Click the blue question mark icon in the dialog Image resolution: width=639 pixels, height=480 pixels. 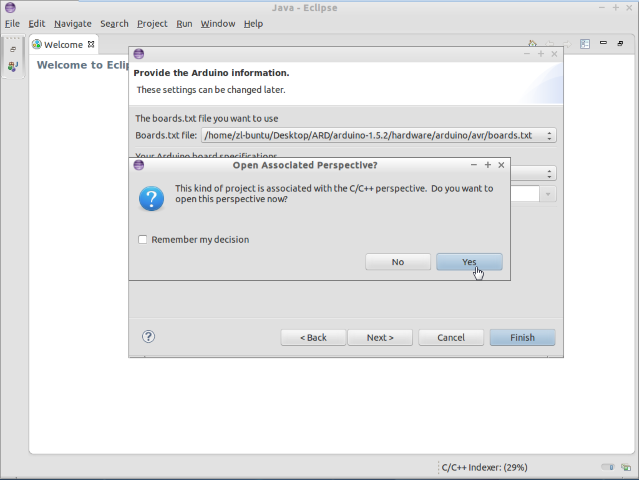coord(152,198)
